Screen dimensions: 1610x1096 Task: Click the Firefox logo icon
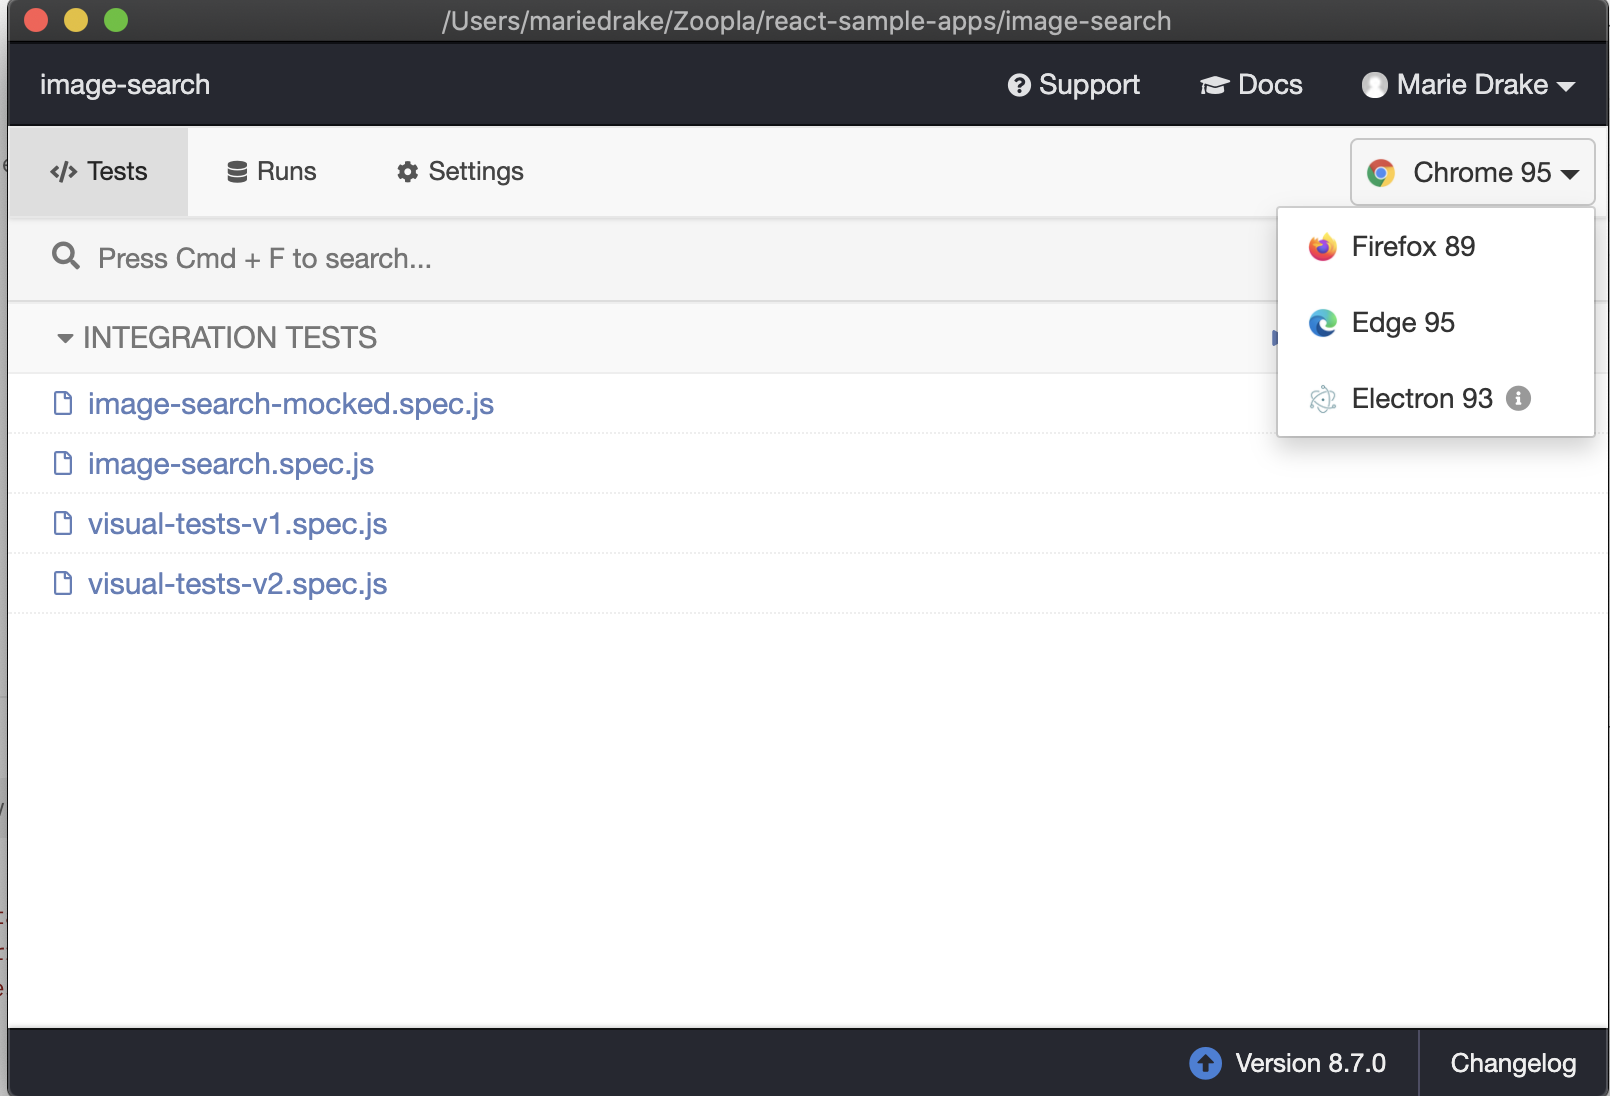pos(1322,247)
